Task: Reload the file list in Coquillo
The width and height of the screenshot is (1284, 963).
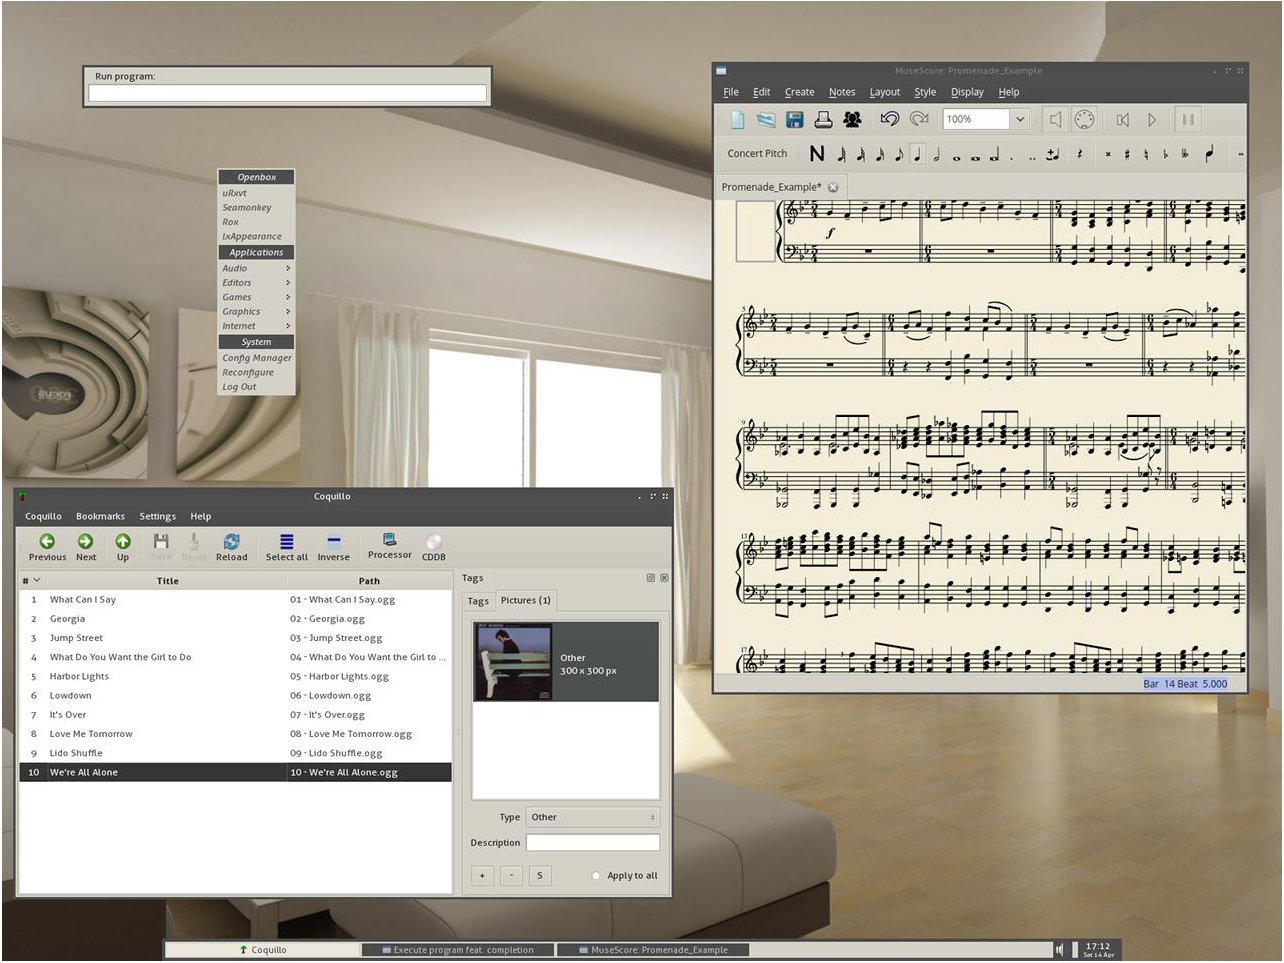Action: [231, 547]
